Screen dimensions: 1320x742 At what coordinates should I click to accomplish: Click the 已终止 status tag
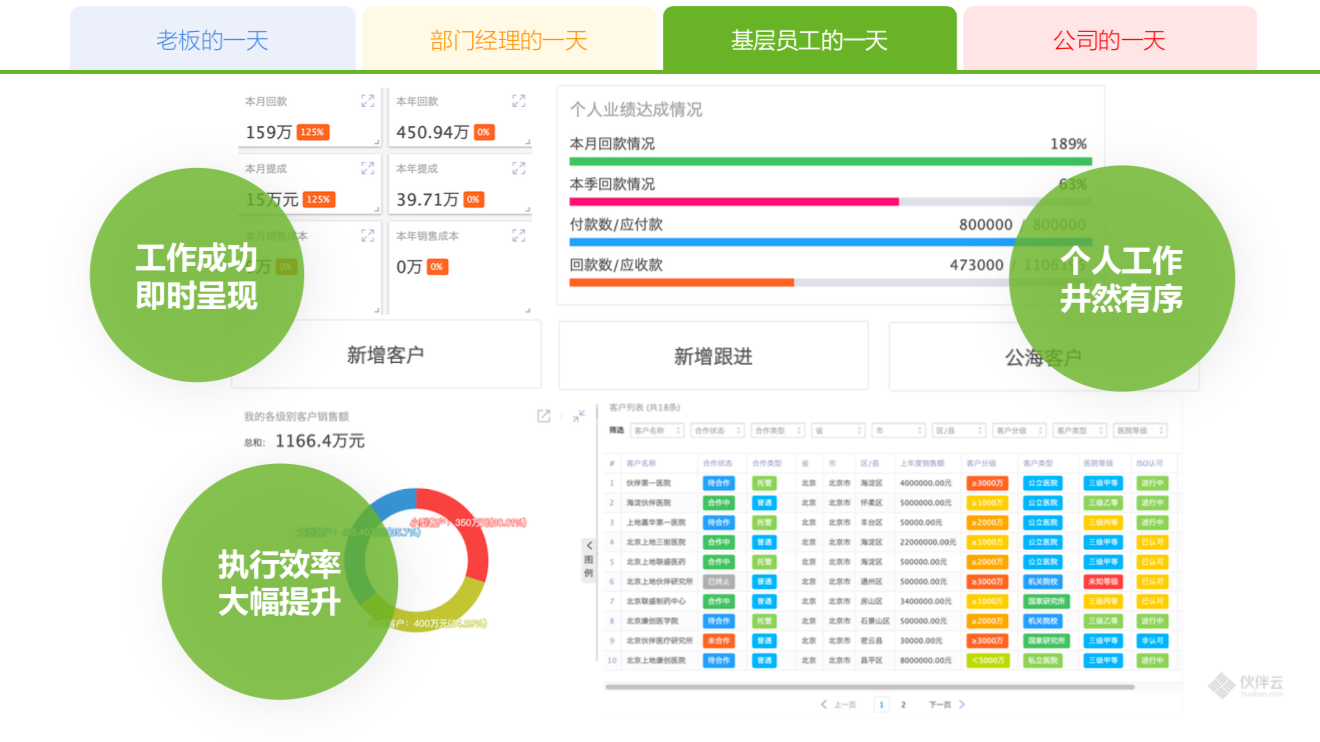pyautogui.click(x=718, y=582)
